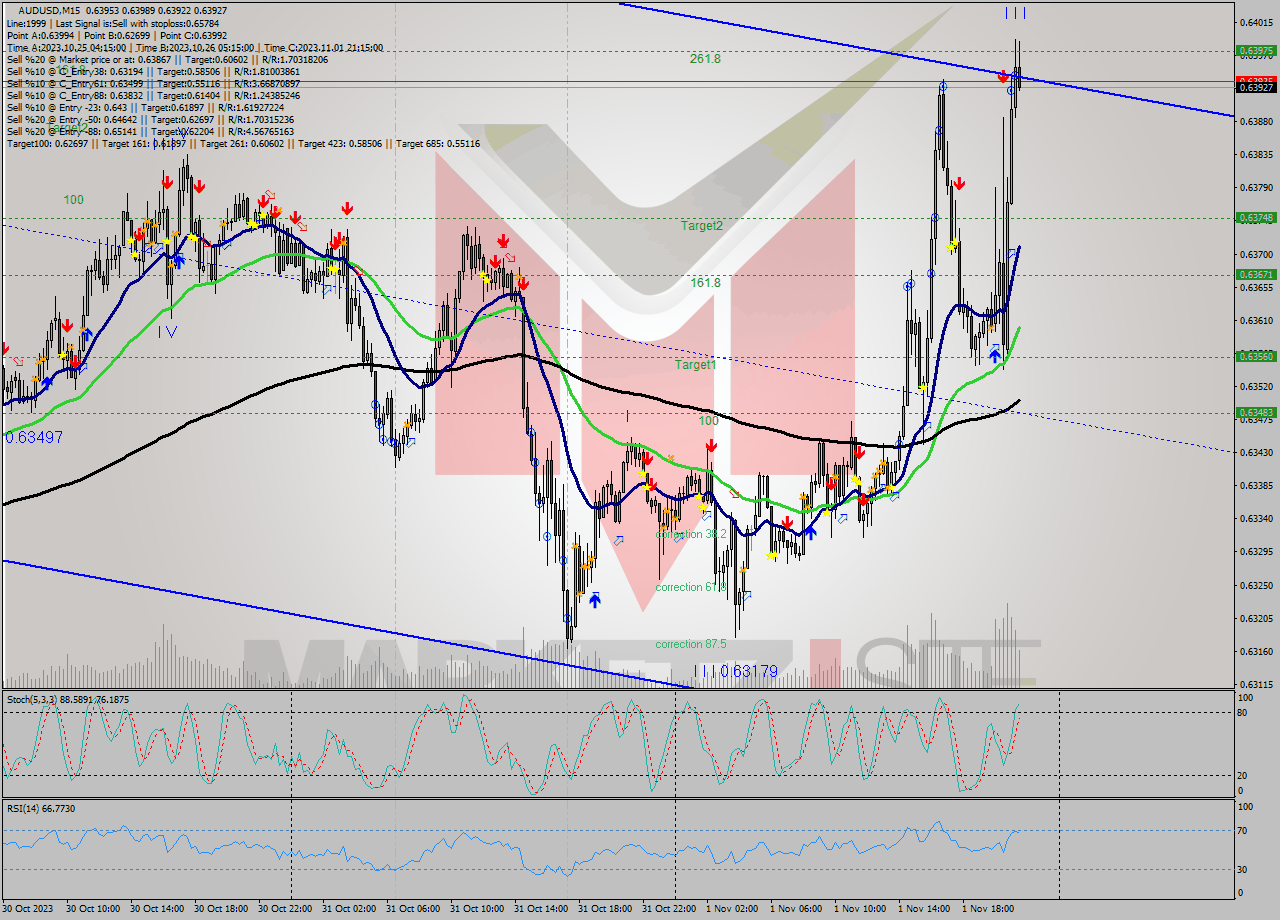Click the RSI(14) 66.7730 indicator label

[x=41, y=808]
